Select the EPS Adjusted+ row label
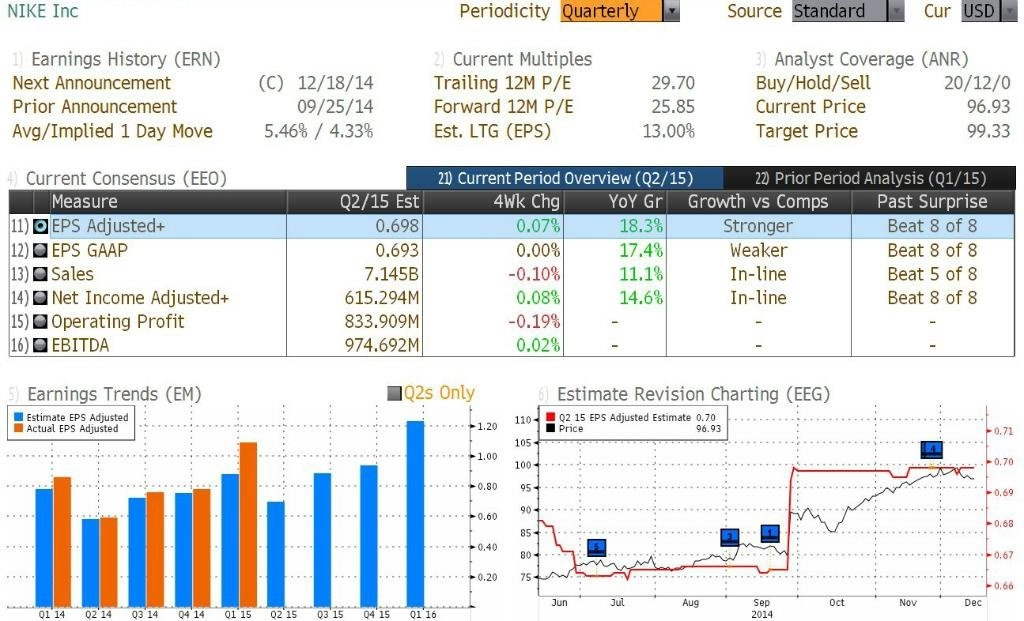This screenshot has width=1024, height=621. tap(108, 226)
